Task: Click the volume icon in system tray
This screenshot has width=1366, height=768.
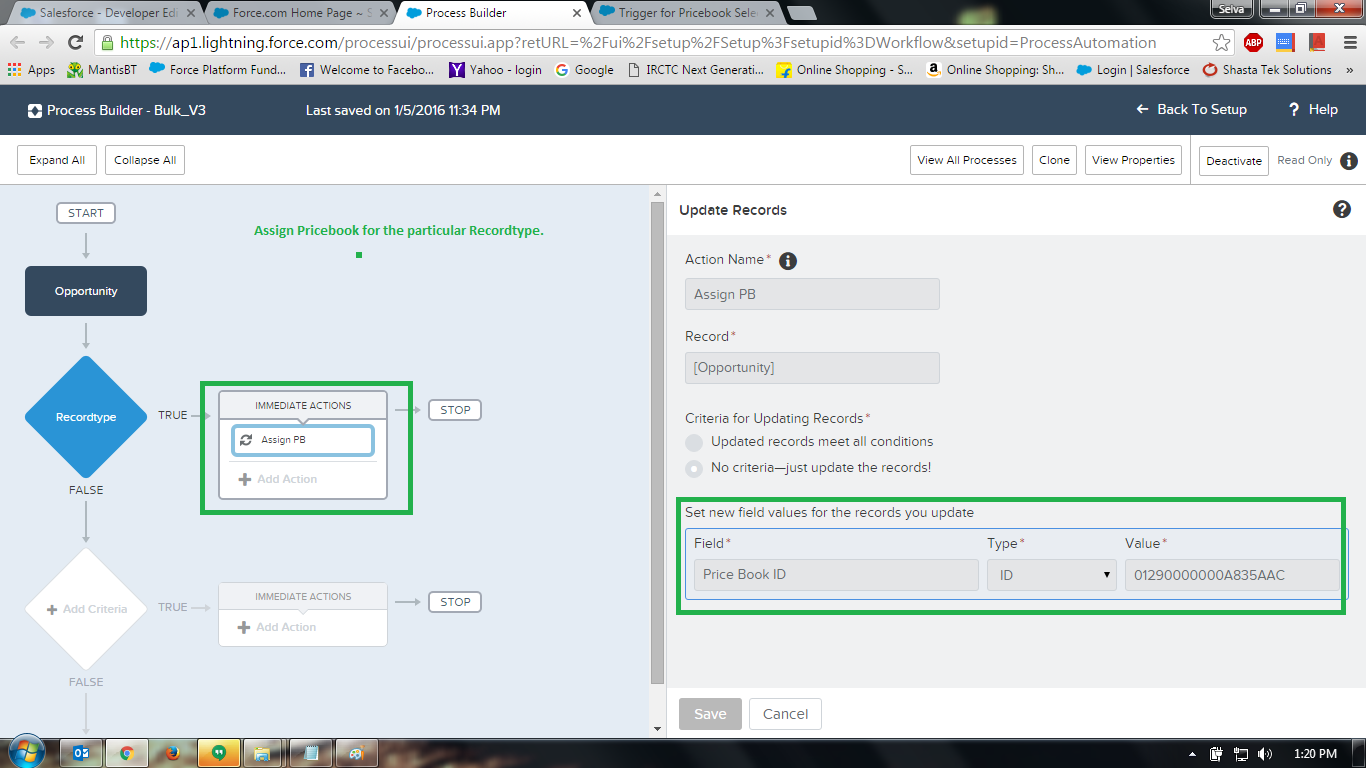Action: click(x=1265, y=754)
